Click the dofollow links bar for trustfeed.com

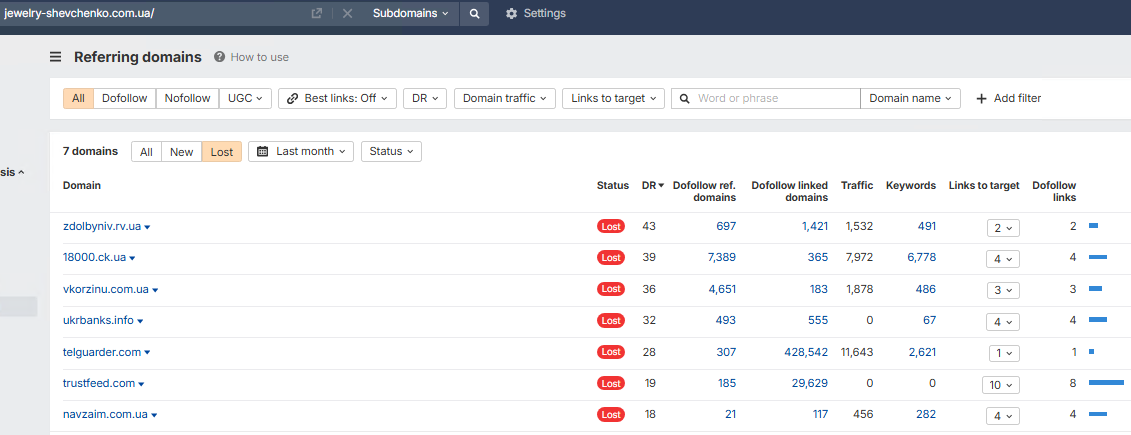pos(1106,383)
